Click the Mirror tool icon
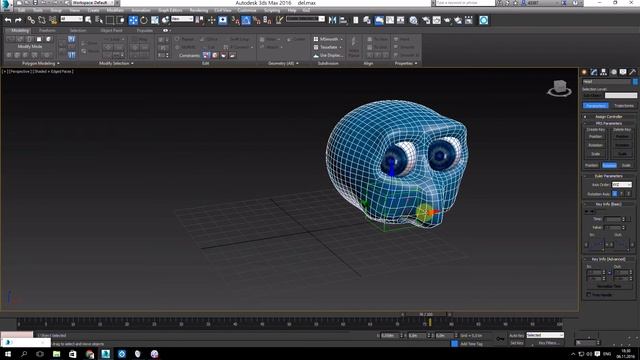This screenshot has width=640, height=360. [333, 20]
